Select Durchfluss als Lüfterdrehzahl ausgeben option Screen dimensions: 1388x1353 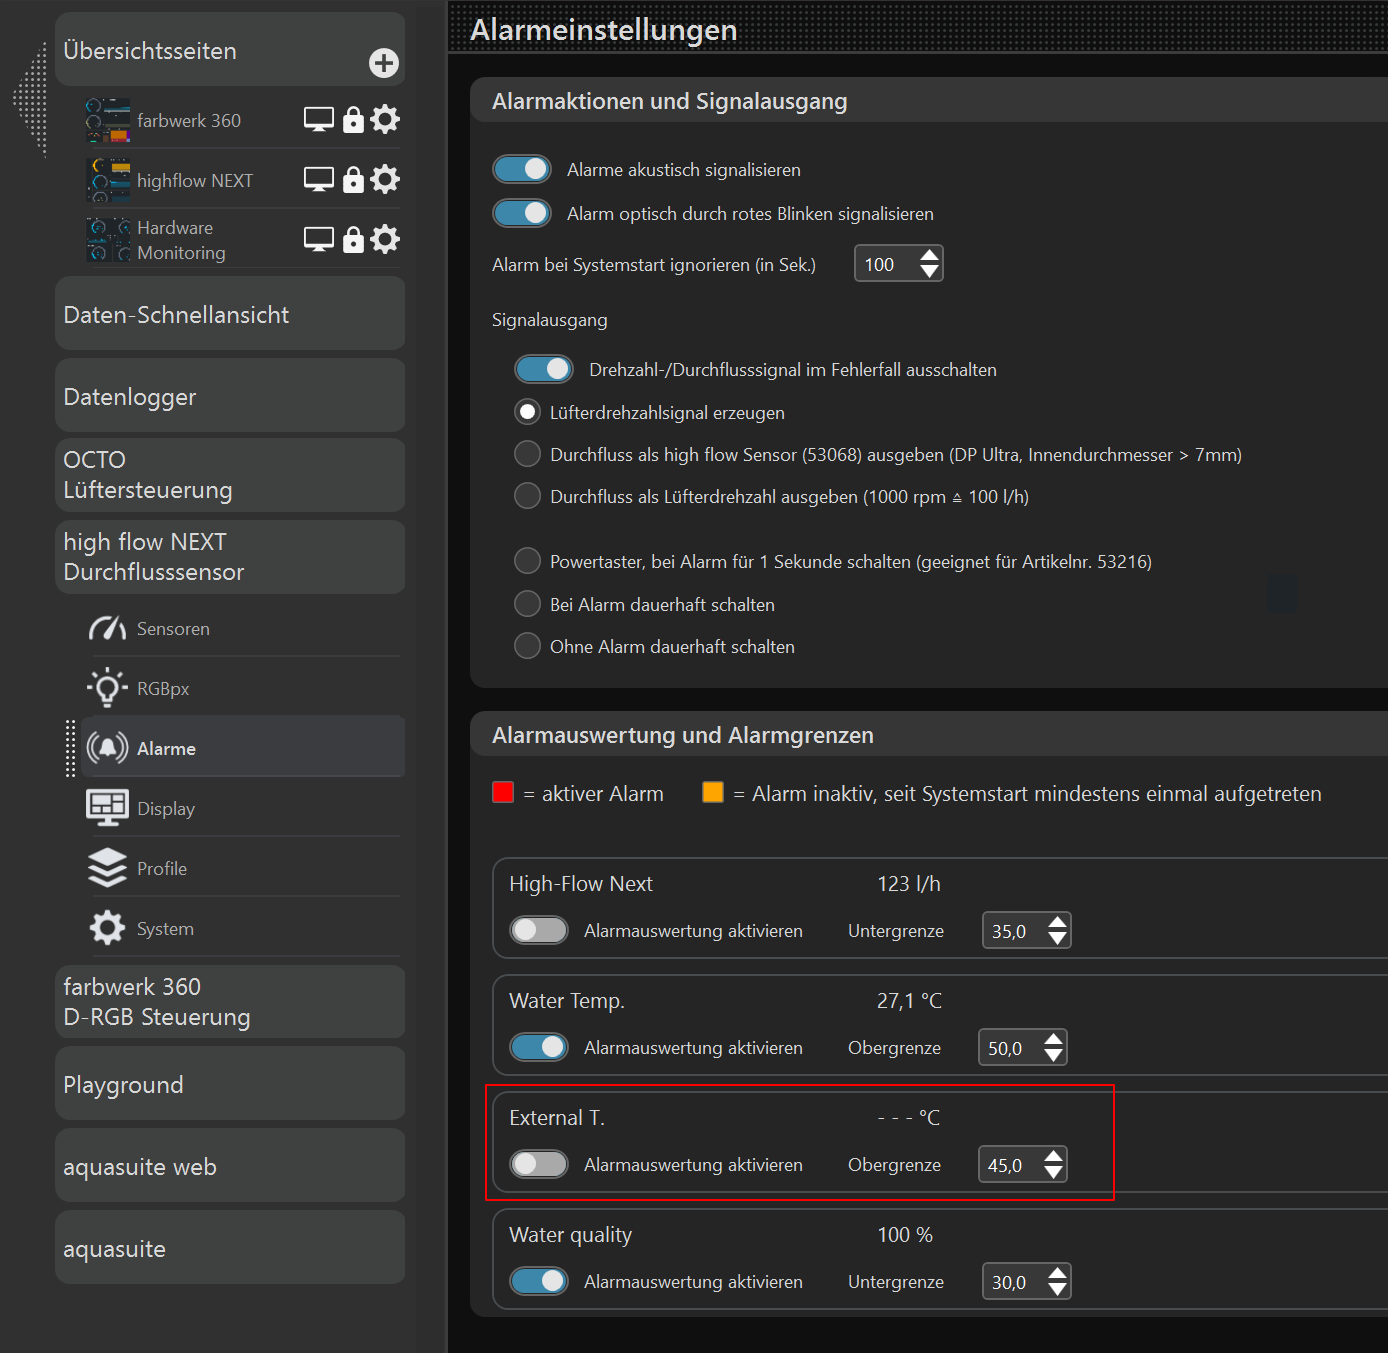[527, 496]
